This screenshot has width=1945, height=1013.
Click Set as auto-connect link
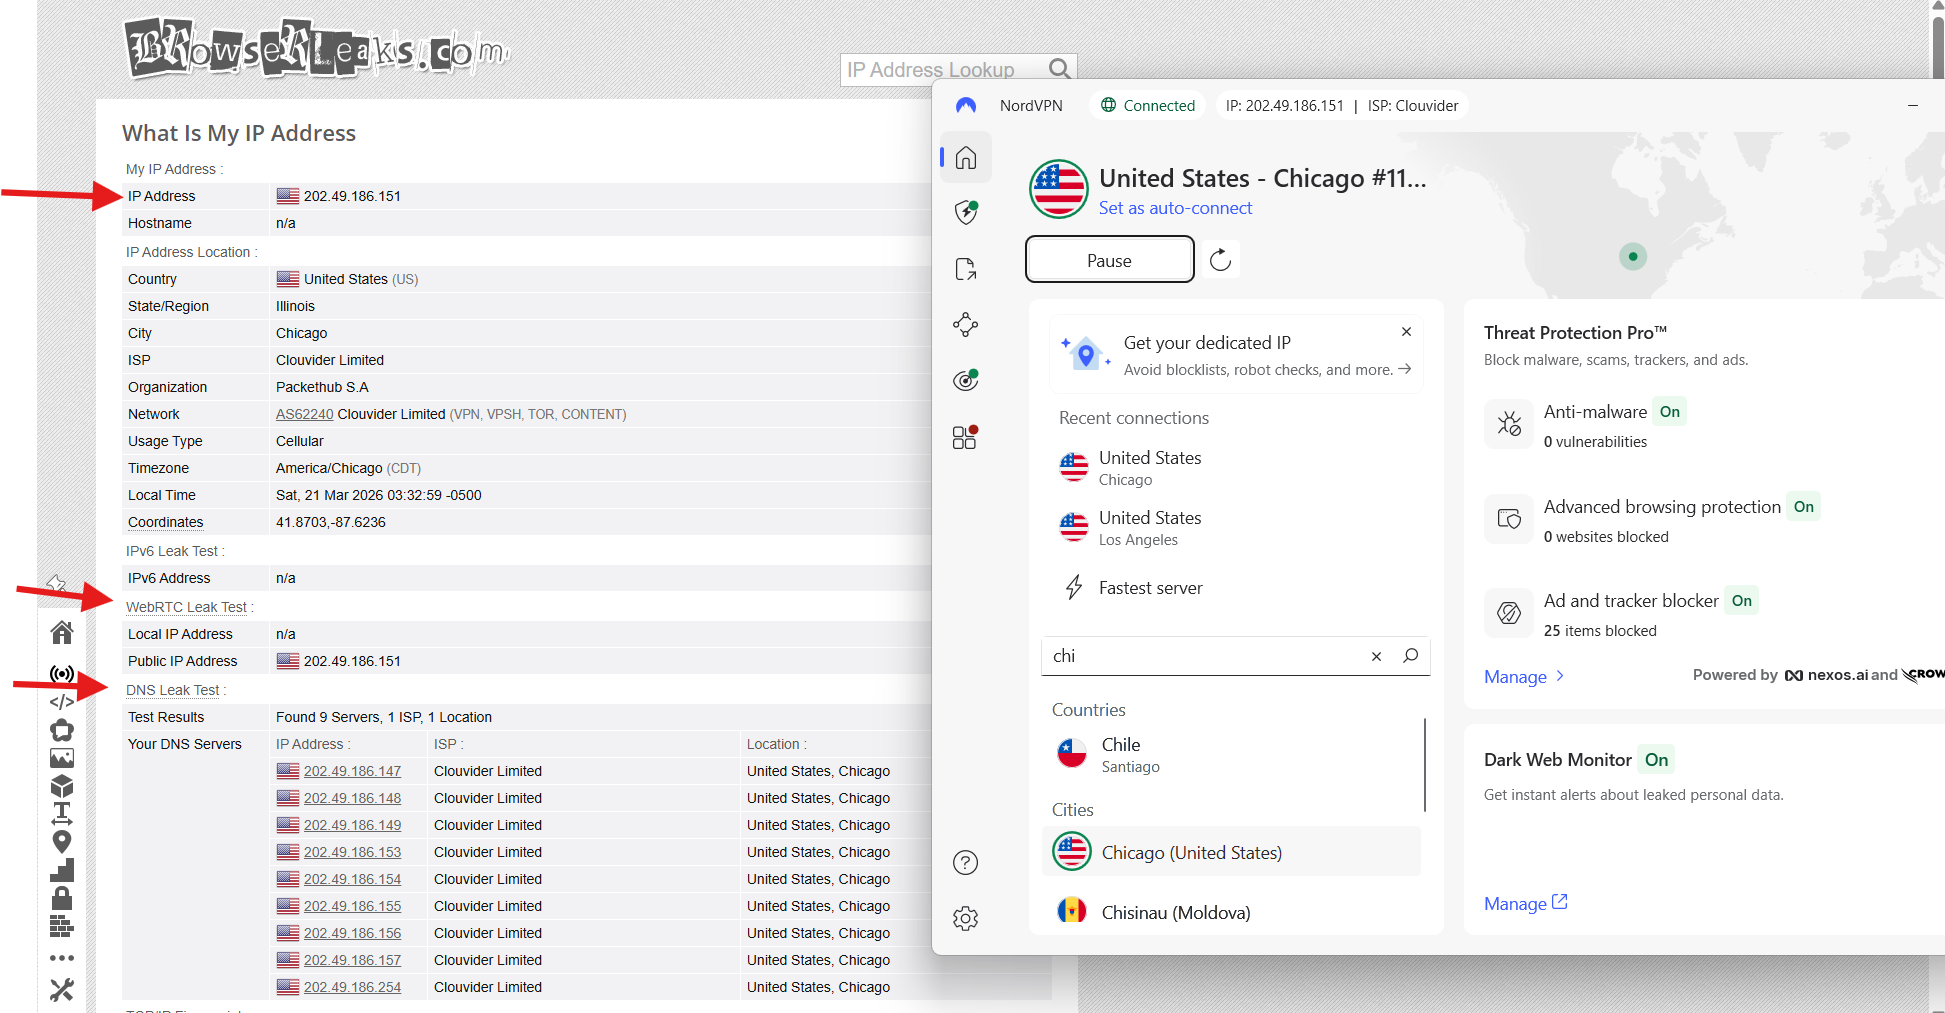tap(1175, 208)
